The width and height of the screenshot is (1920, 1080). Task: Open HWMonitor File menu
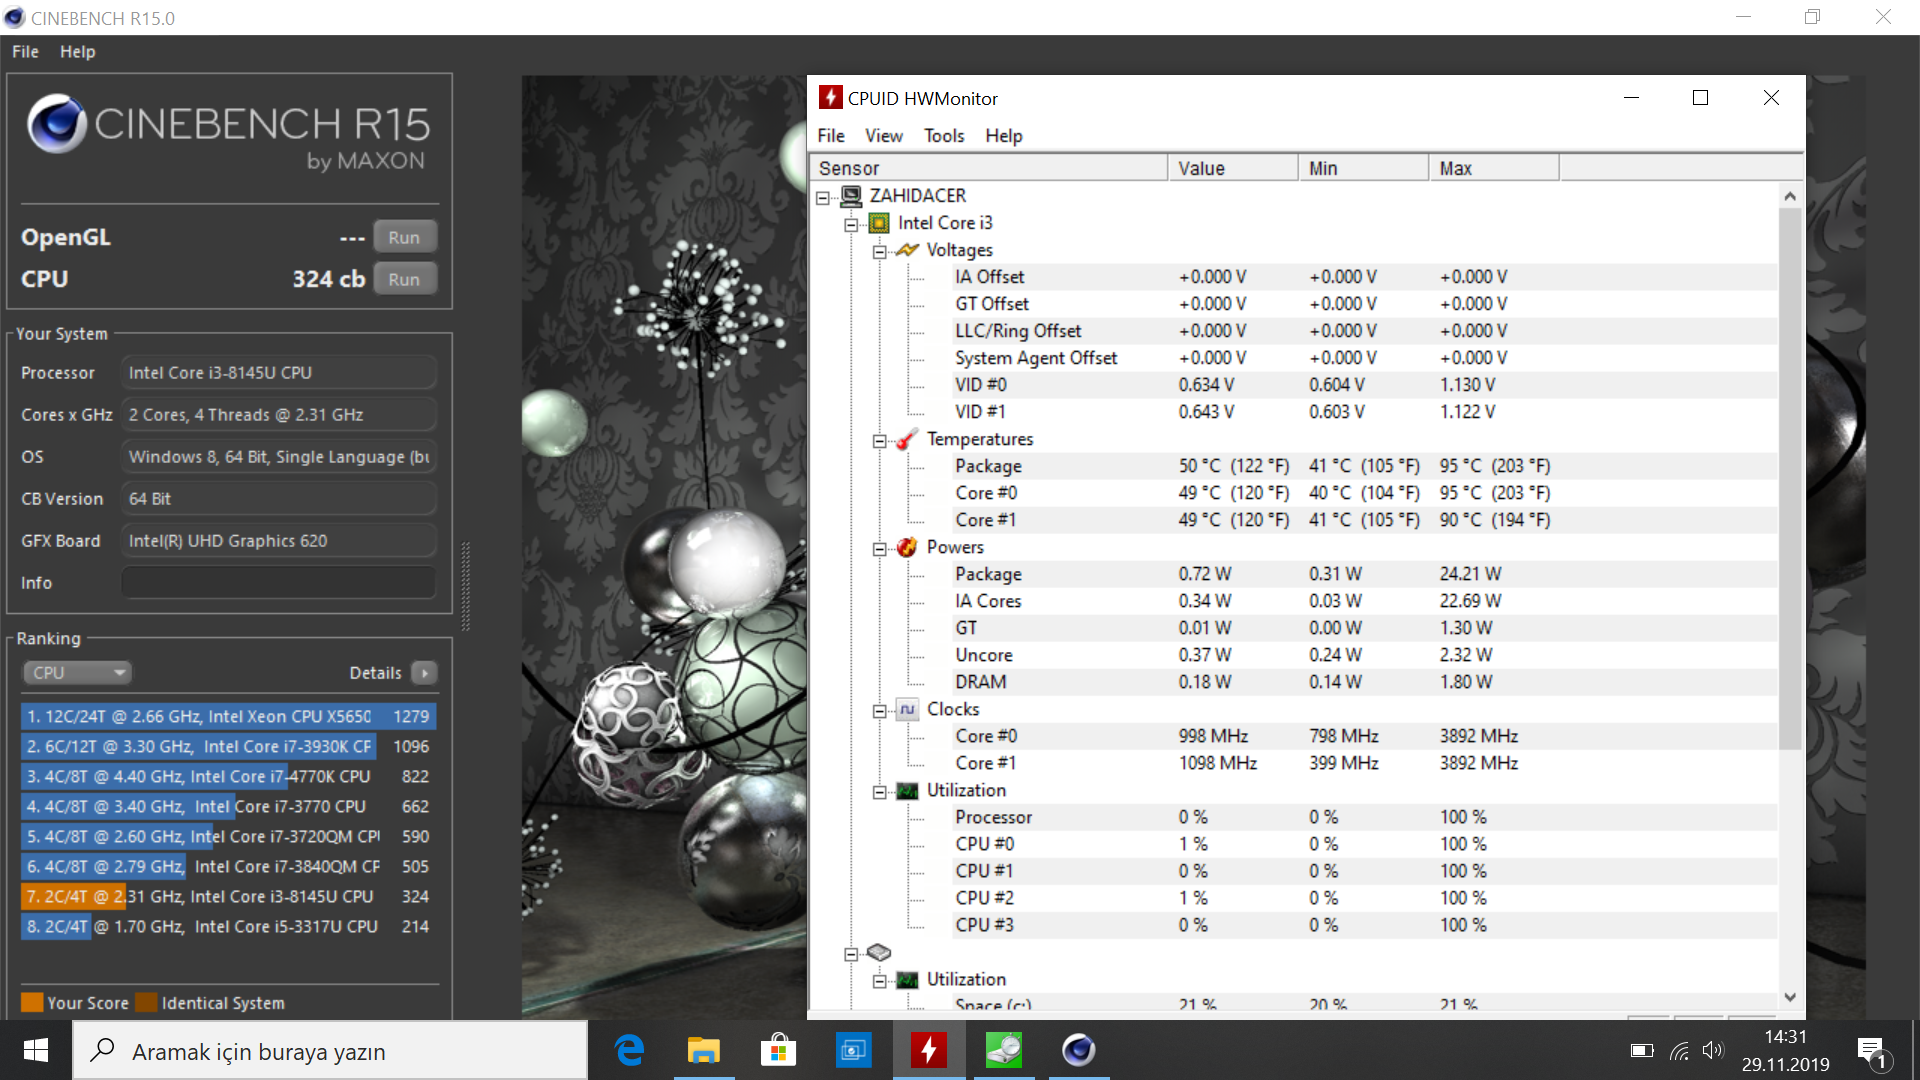click(831, 136)
